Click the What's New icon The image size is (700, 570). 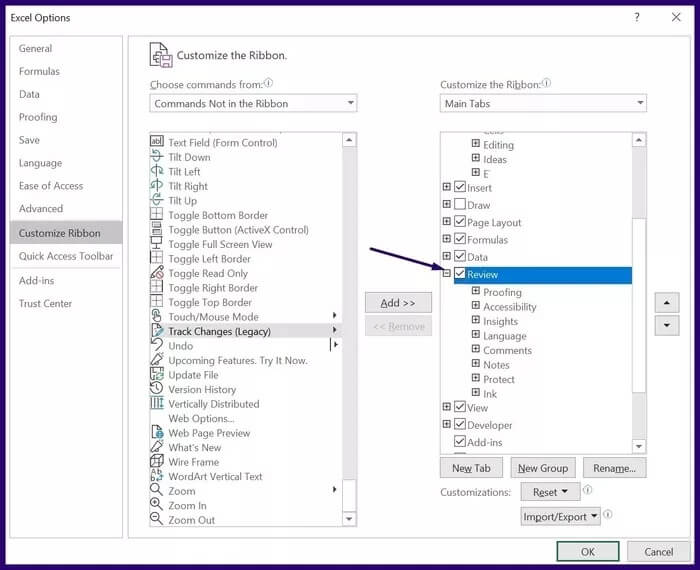point(157,446)
